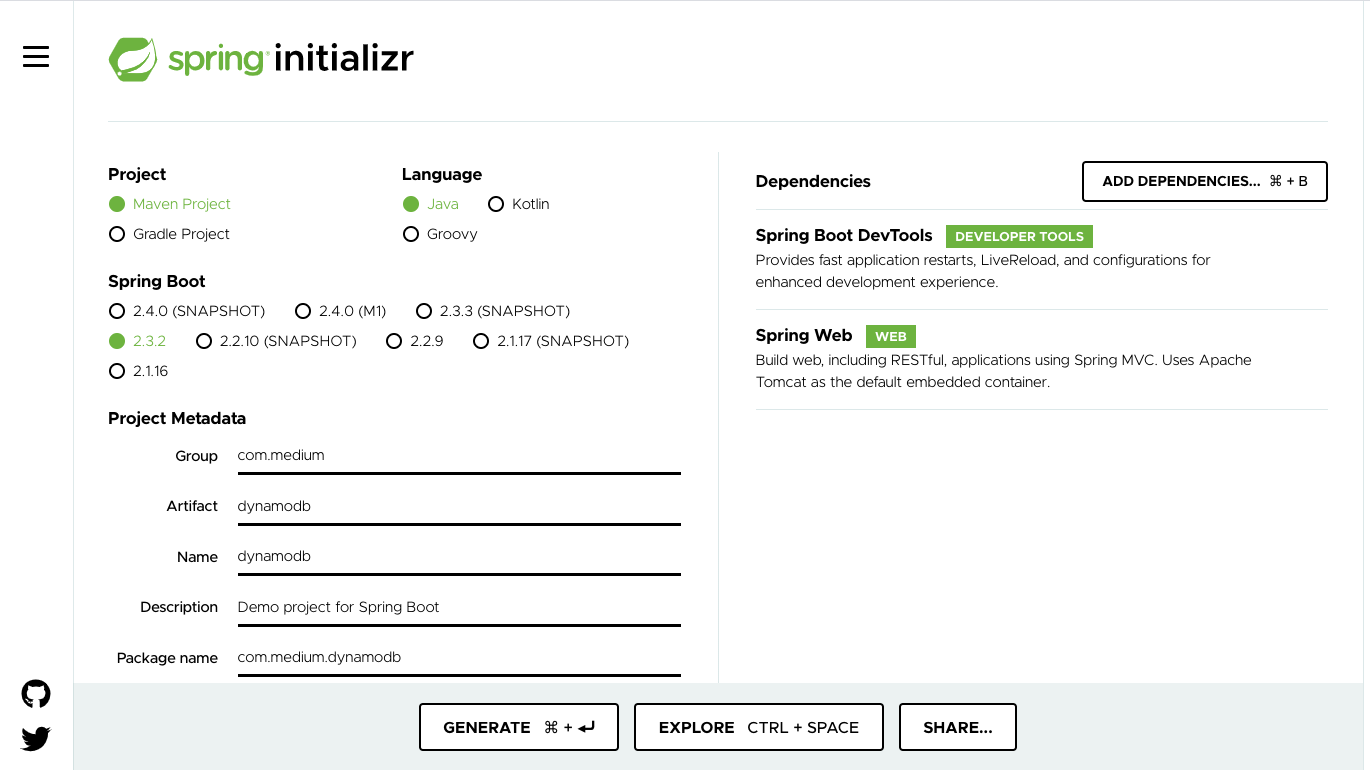Select Spring Boot 2.1.16 version
The image size is (1370, 770).
tap(139, 371)
